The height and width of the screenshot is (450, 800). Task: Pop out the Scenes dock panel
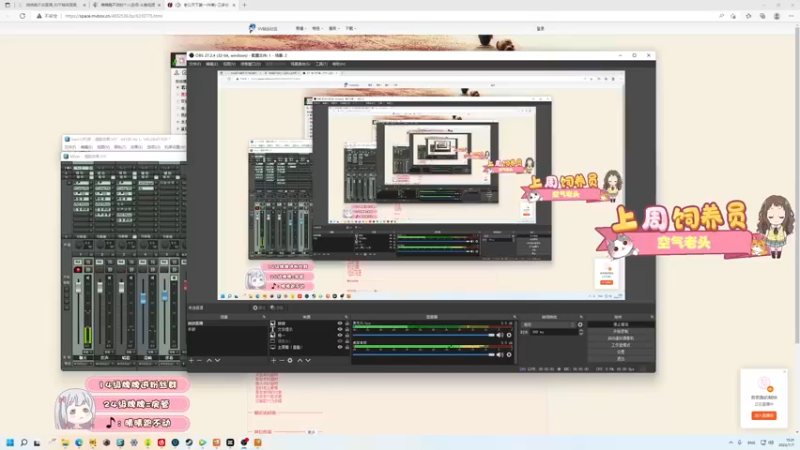click(x=264, y=317)
